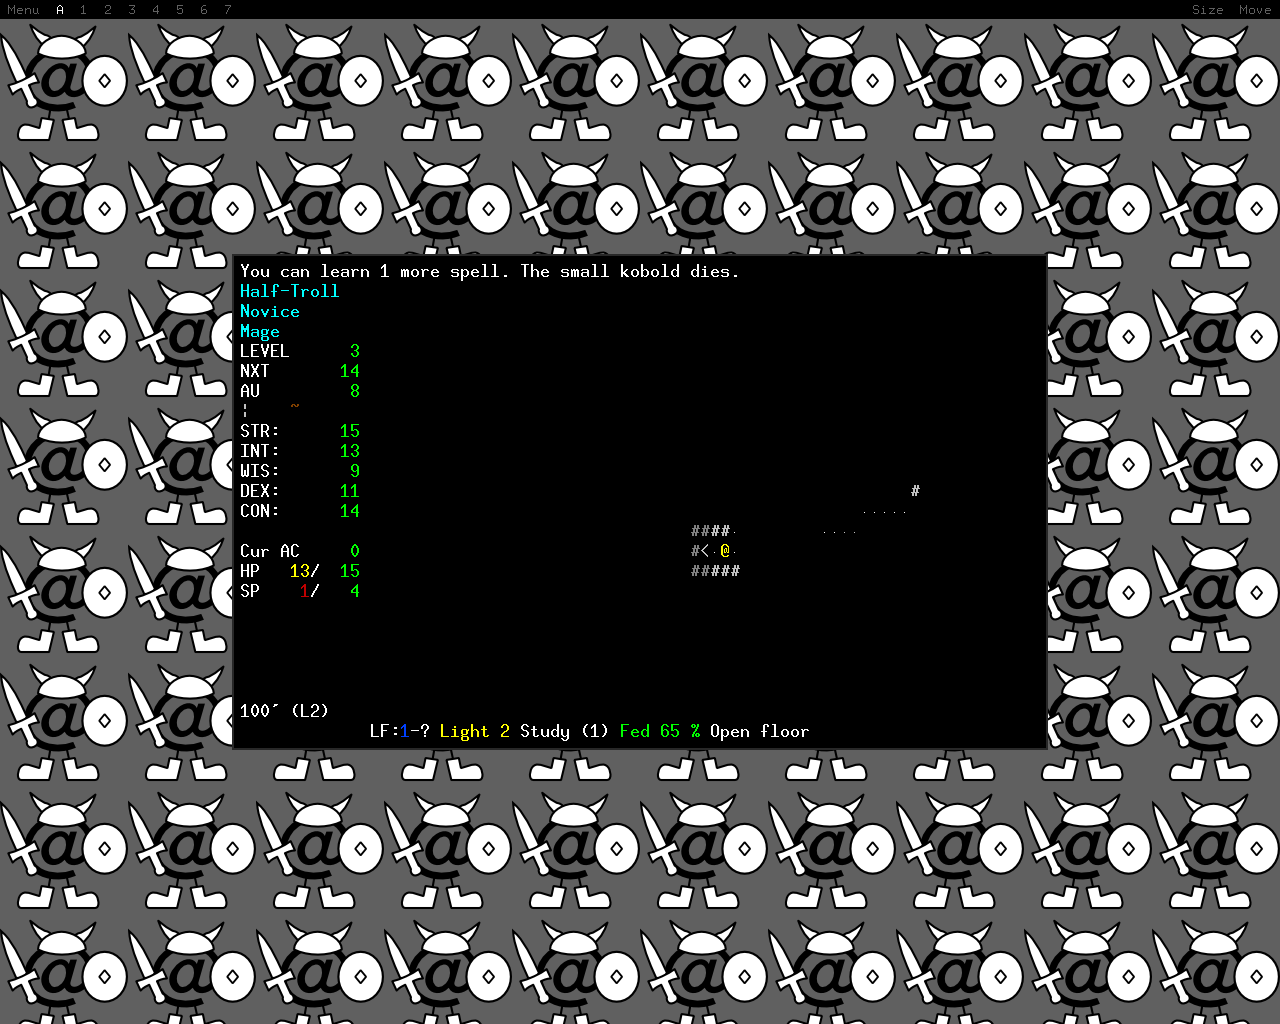The height and width of the screenshot is (1024, 1280).
Task: Click the yellow @ player character on the map
Action: point(725,551)
